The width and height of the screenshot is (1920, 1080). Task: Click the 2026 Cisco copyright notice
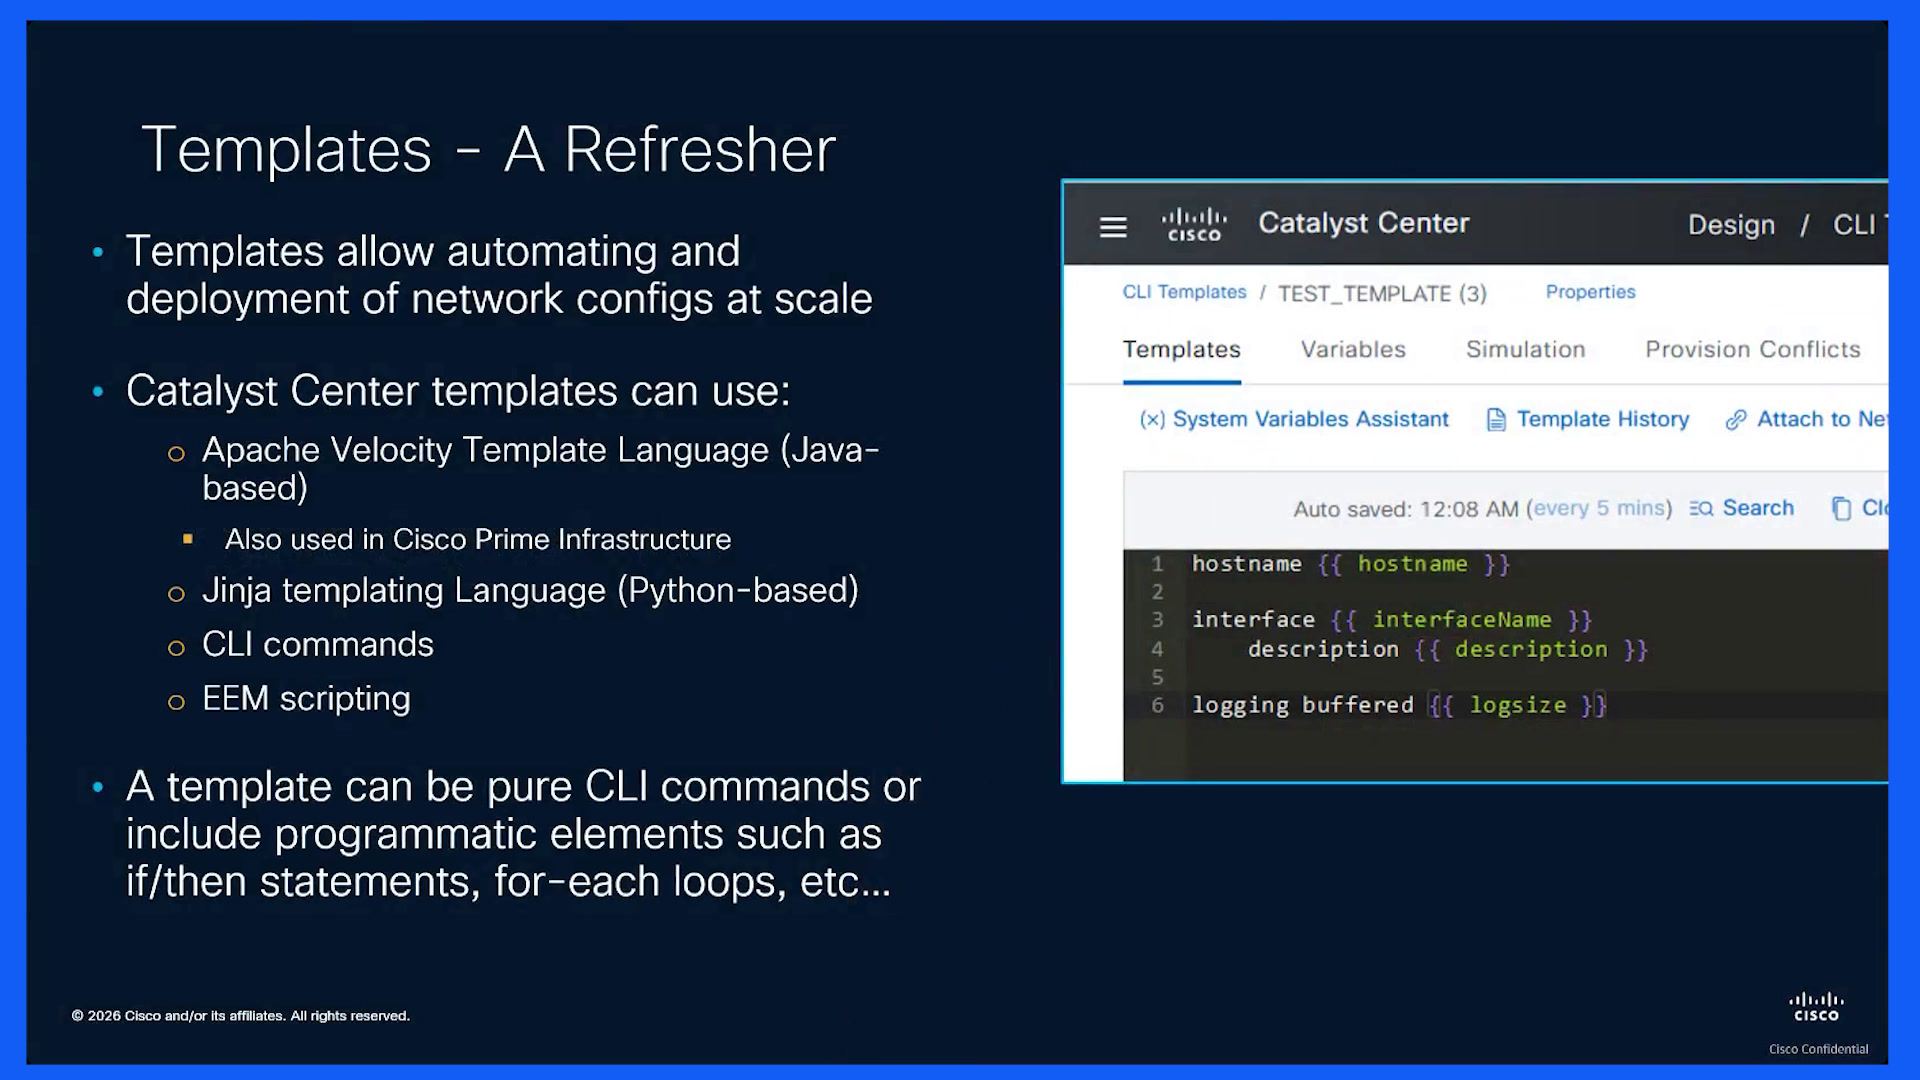tap(240, 1016)
